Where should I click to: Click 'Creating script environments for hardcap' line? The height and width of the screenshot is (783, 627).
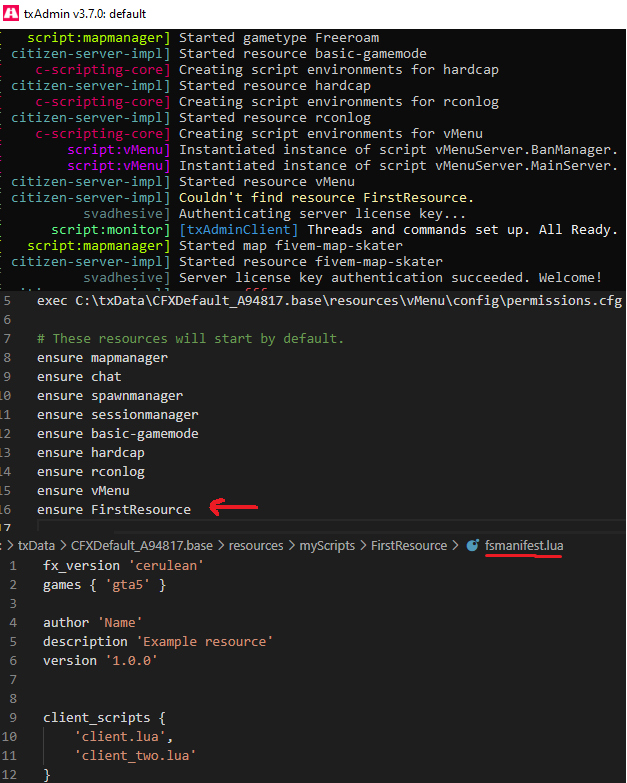click(x=338, y=69)
